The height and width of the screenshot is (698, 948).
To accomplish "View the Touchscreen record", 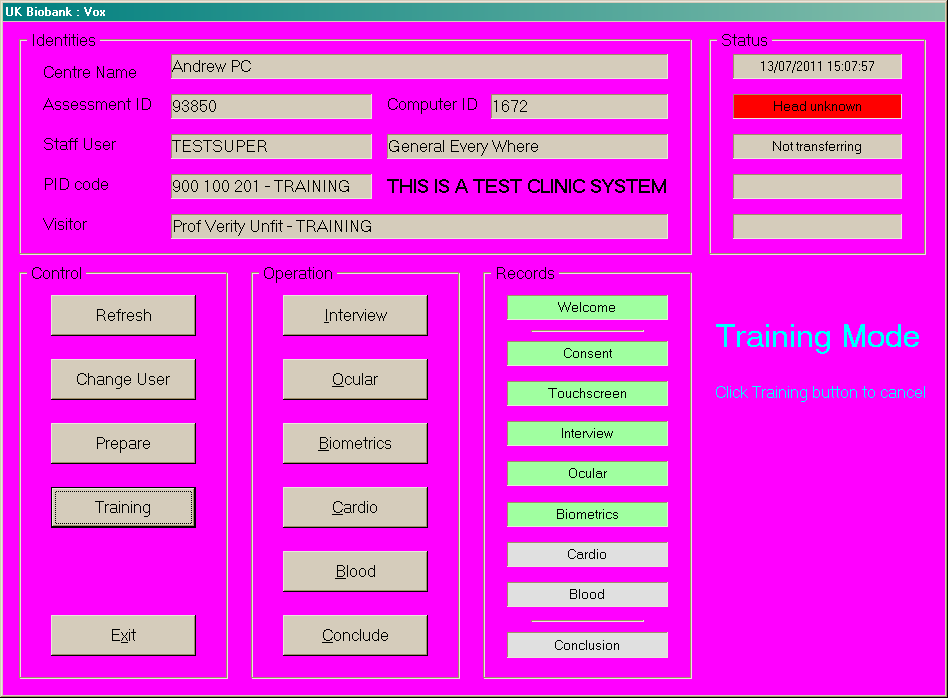I will (x=587, y=394).
